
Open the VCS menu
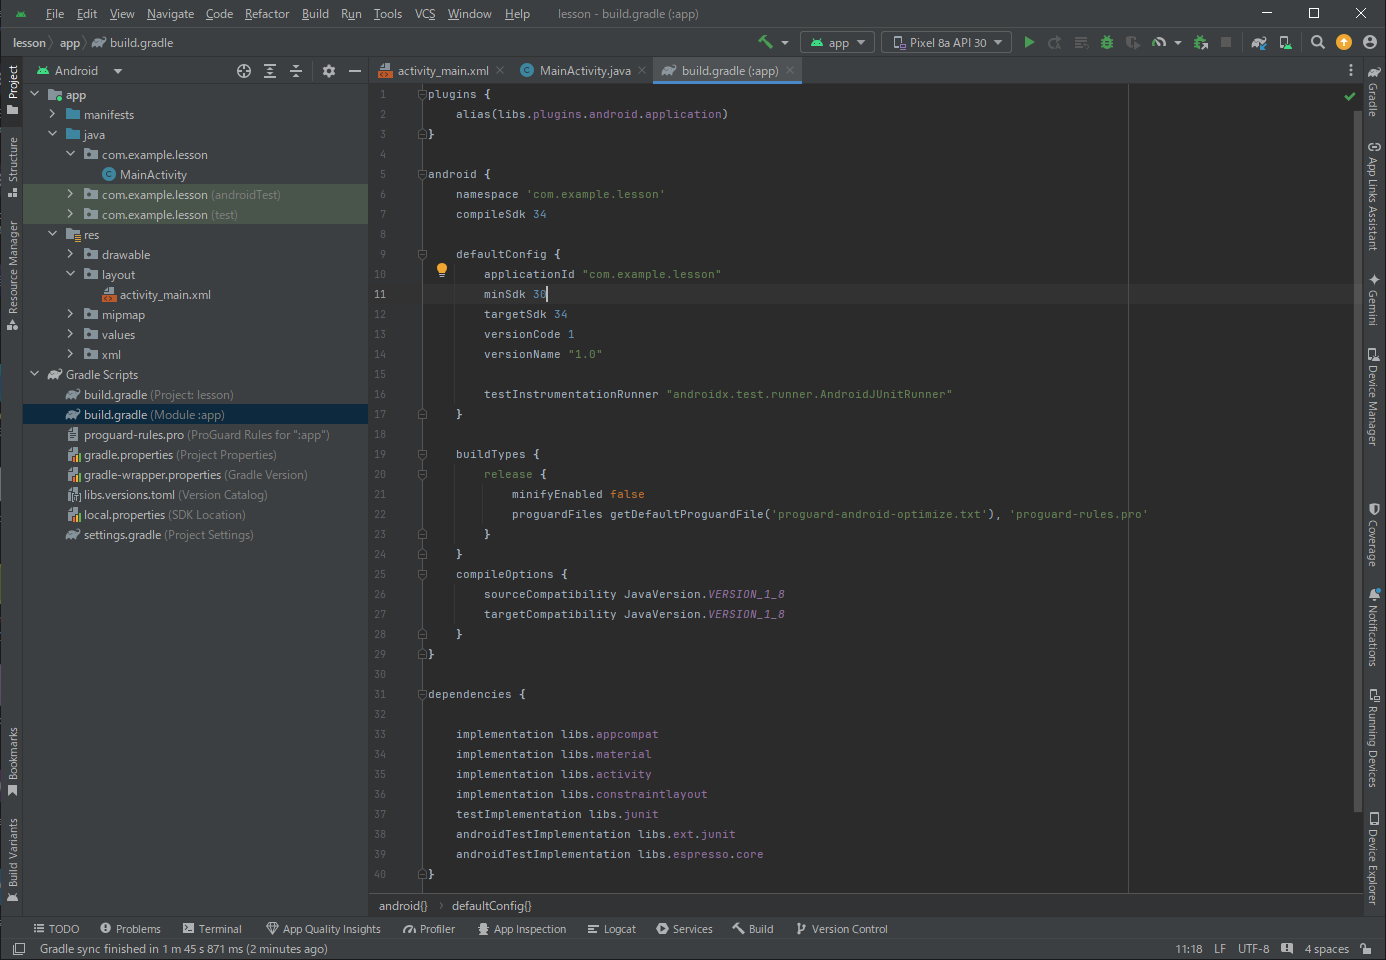425,14
